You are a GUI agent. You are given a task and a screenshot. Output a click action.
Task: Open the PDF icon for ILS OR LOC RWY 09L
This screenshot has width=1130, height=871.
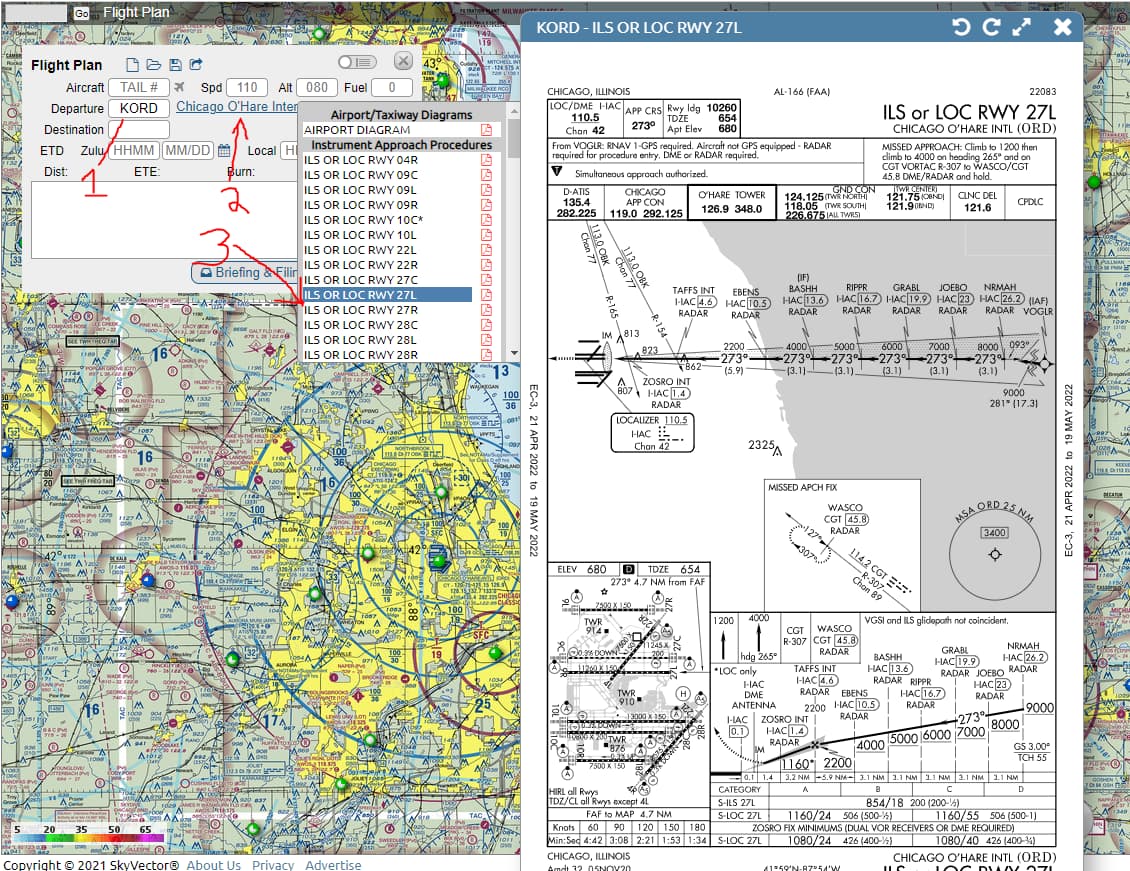(x=486, y=190)
